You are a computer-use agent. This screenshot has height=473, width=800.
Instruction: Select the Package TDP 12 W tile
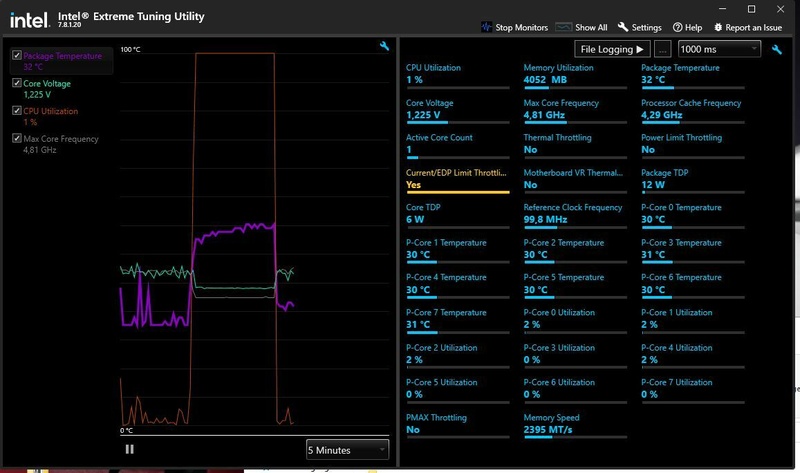pyautogui.click(x=692, y=181)
